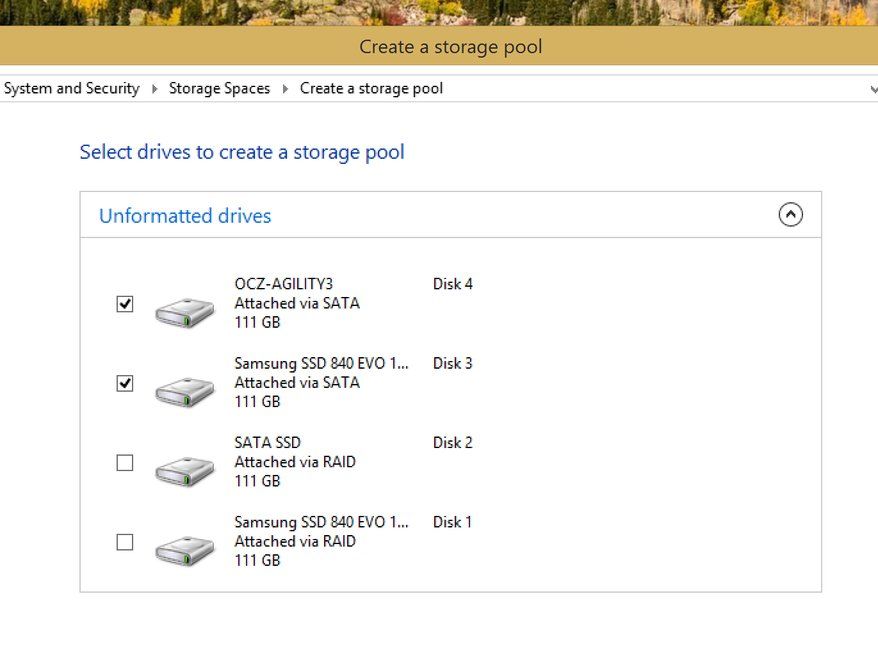Screen dimensions: 878x658
Task: Open the address bar history dropdown arrow
Action: pyautogui.click(x=873, y=89)
